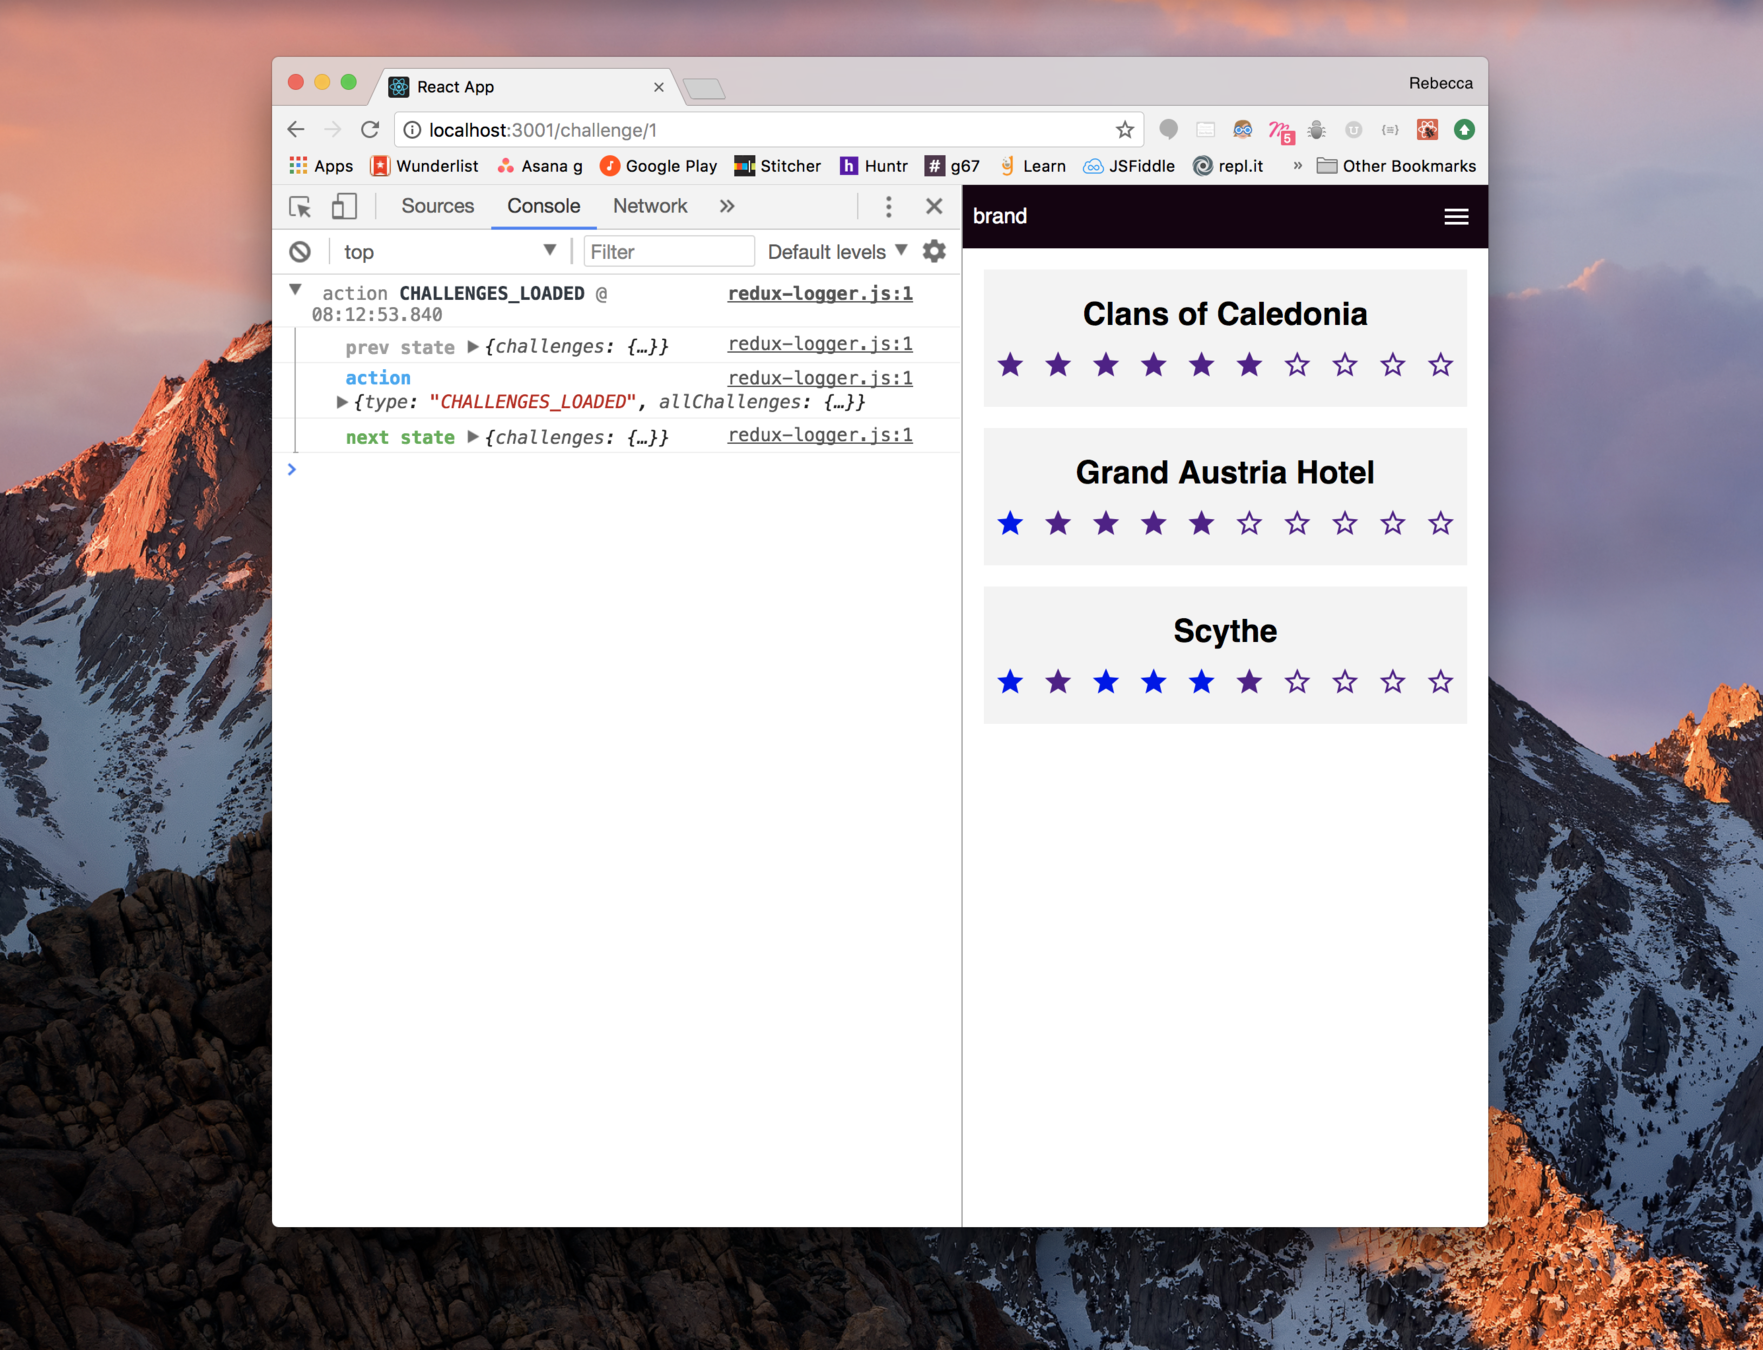This screenshot has height=1350, width=1763.
Task: Open the Other Bookmarks folder
Action: pos(1397,166)
